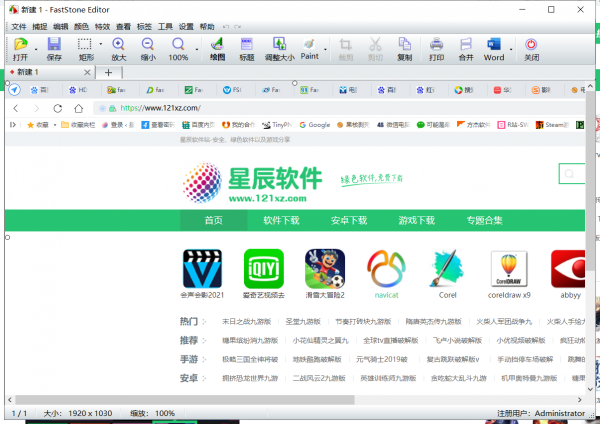This screenshot has width=600, height=424.
Task: Click the site search box in capture
Action: 572,174
